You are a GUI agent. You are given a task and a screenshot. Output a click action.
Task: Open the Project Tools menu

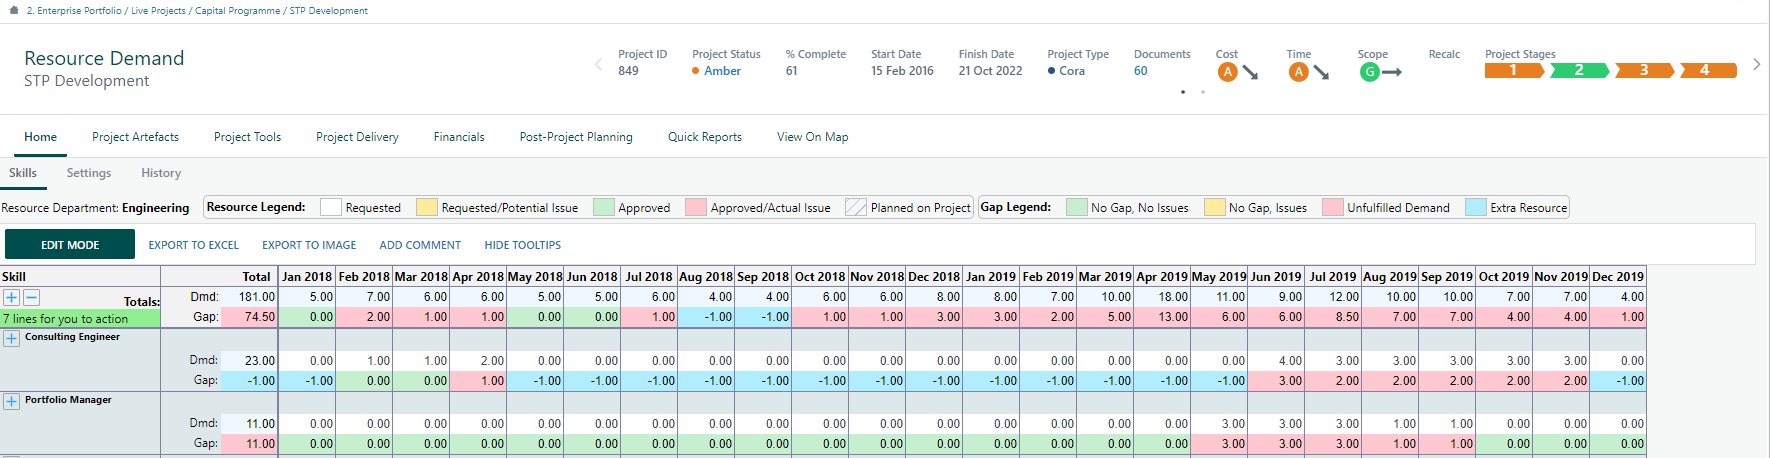[x=247, y=137]
